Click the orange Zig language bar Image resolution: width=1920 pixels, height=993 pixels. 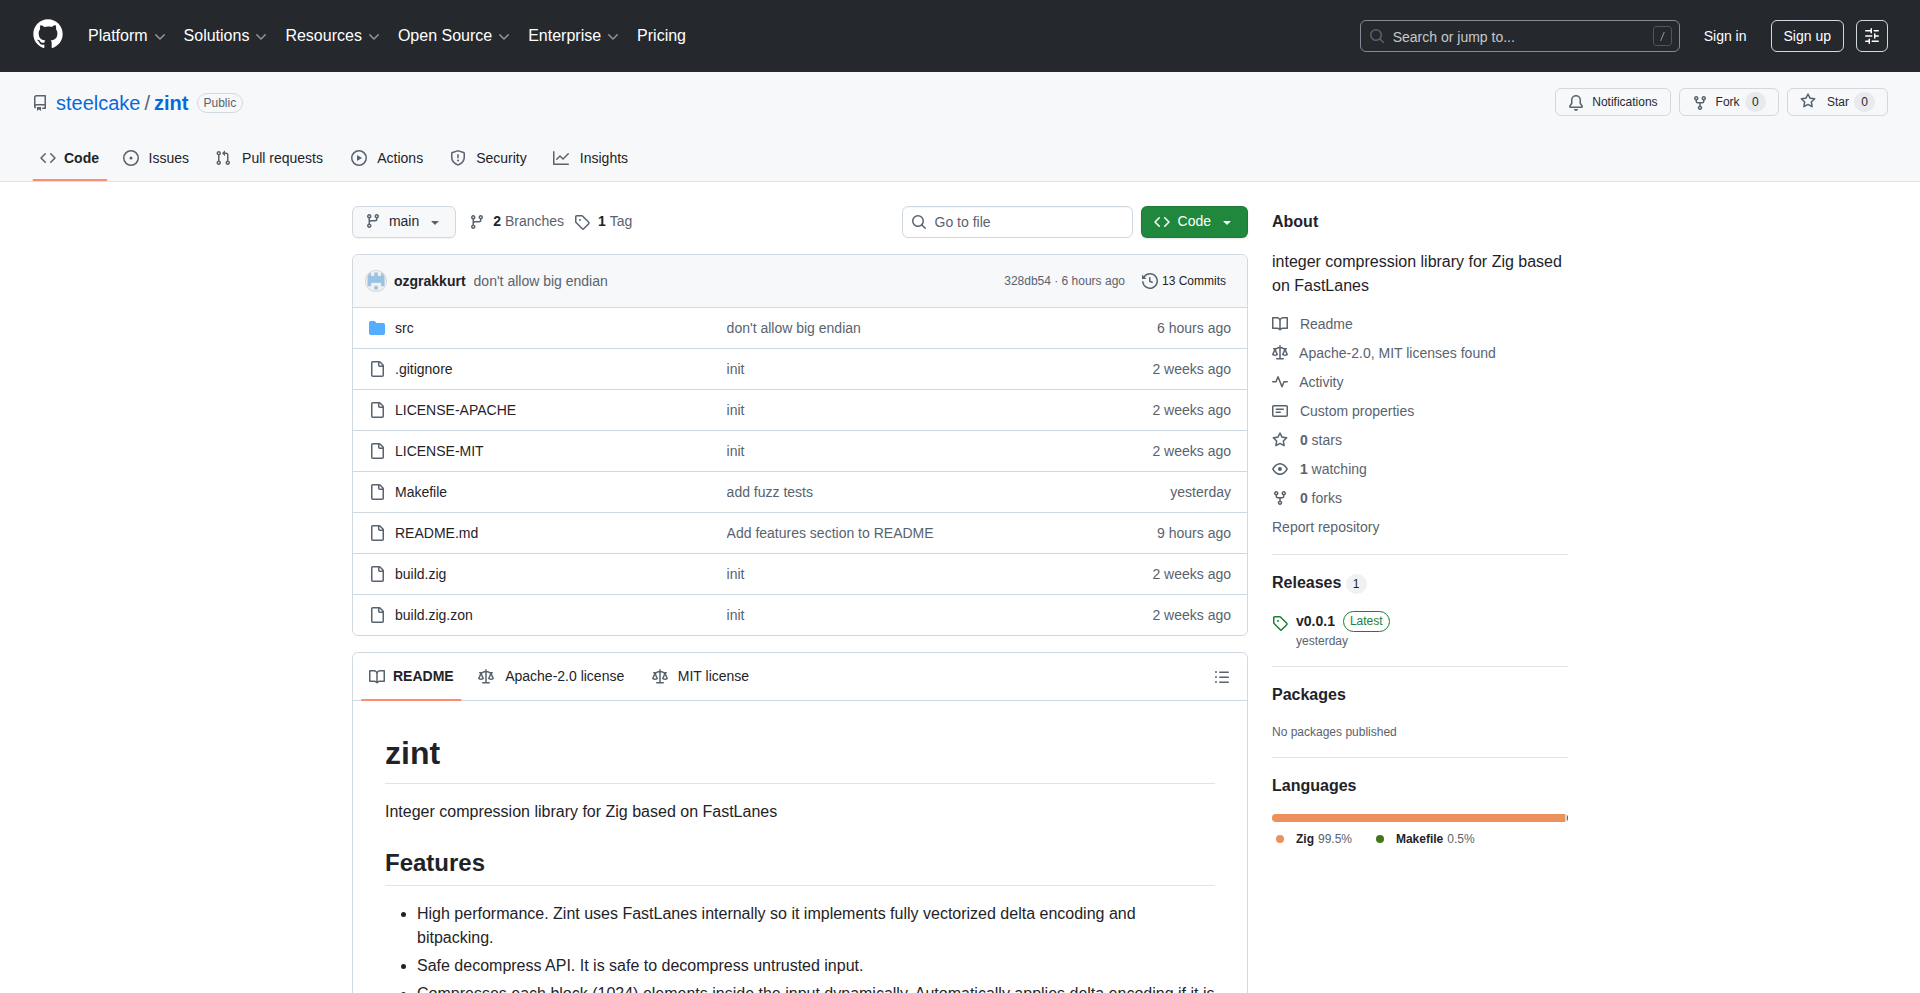click(x=1417, y=818)
